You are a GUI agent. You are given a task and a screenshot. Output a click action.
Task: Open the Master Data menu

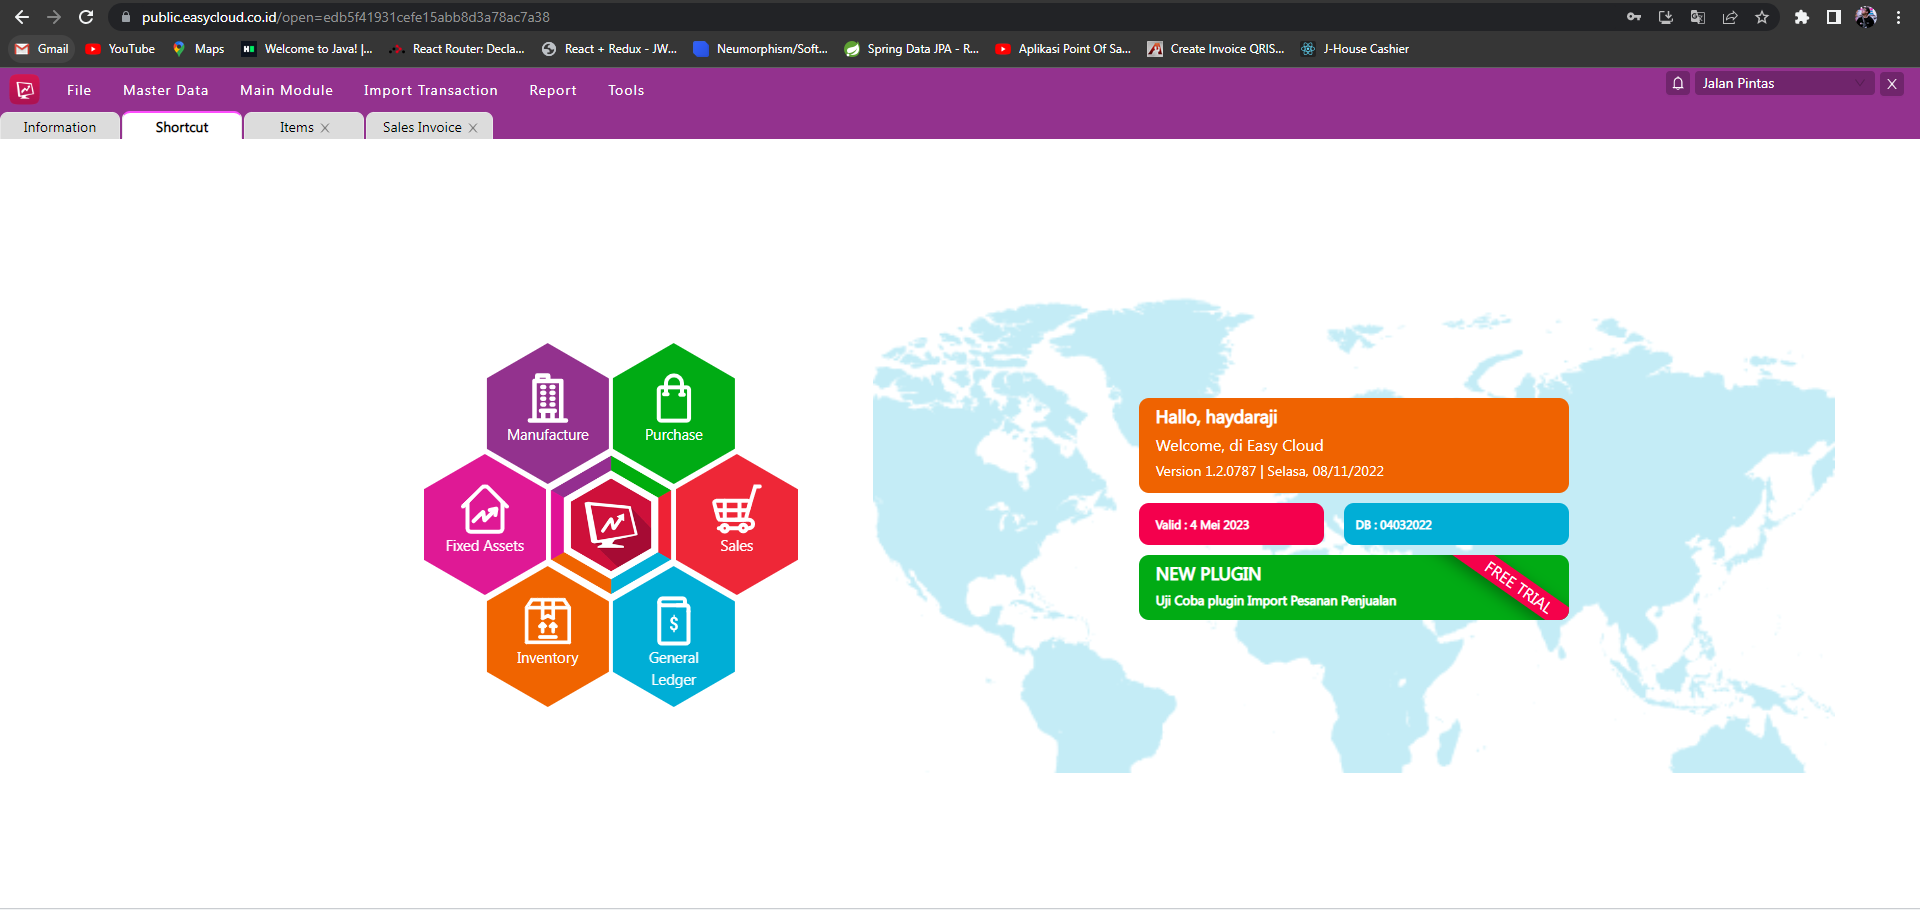166,90
